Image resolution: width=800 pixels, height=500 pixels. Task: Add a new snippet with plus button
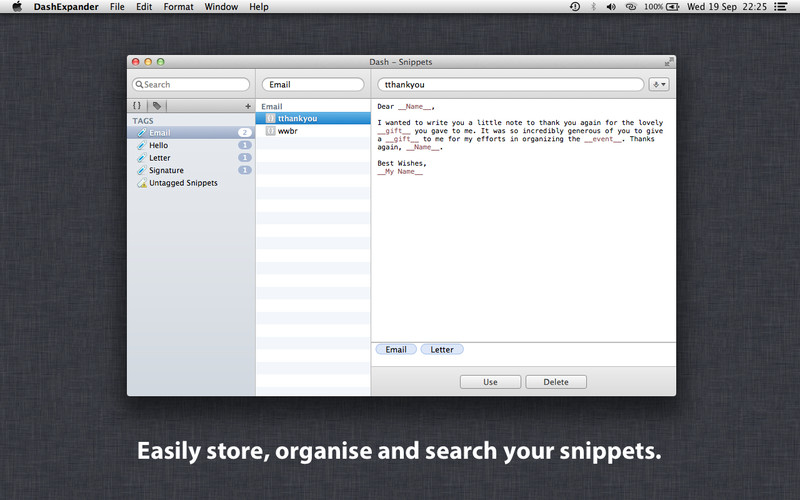coord(248,106)
